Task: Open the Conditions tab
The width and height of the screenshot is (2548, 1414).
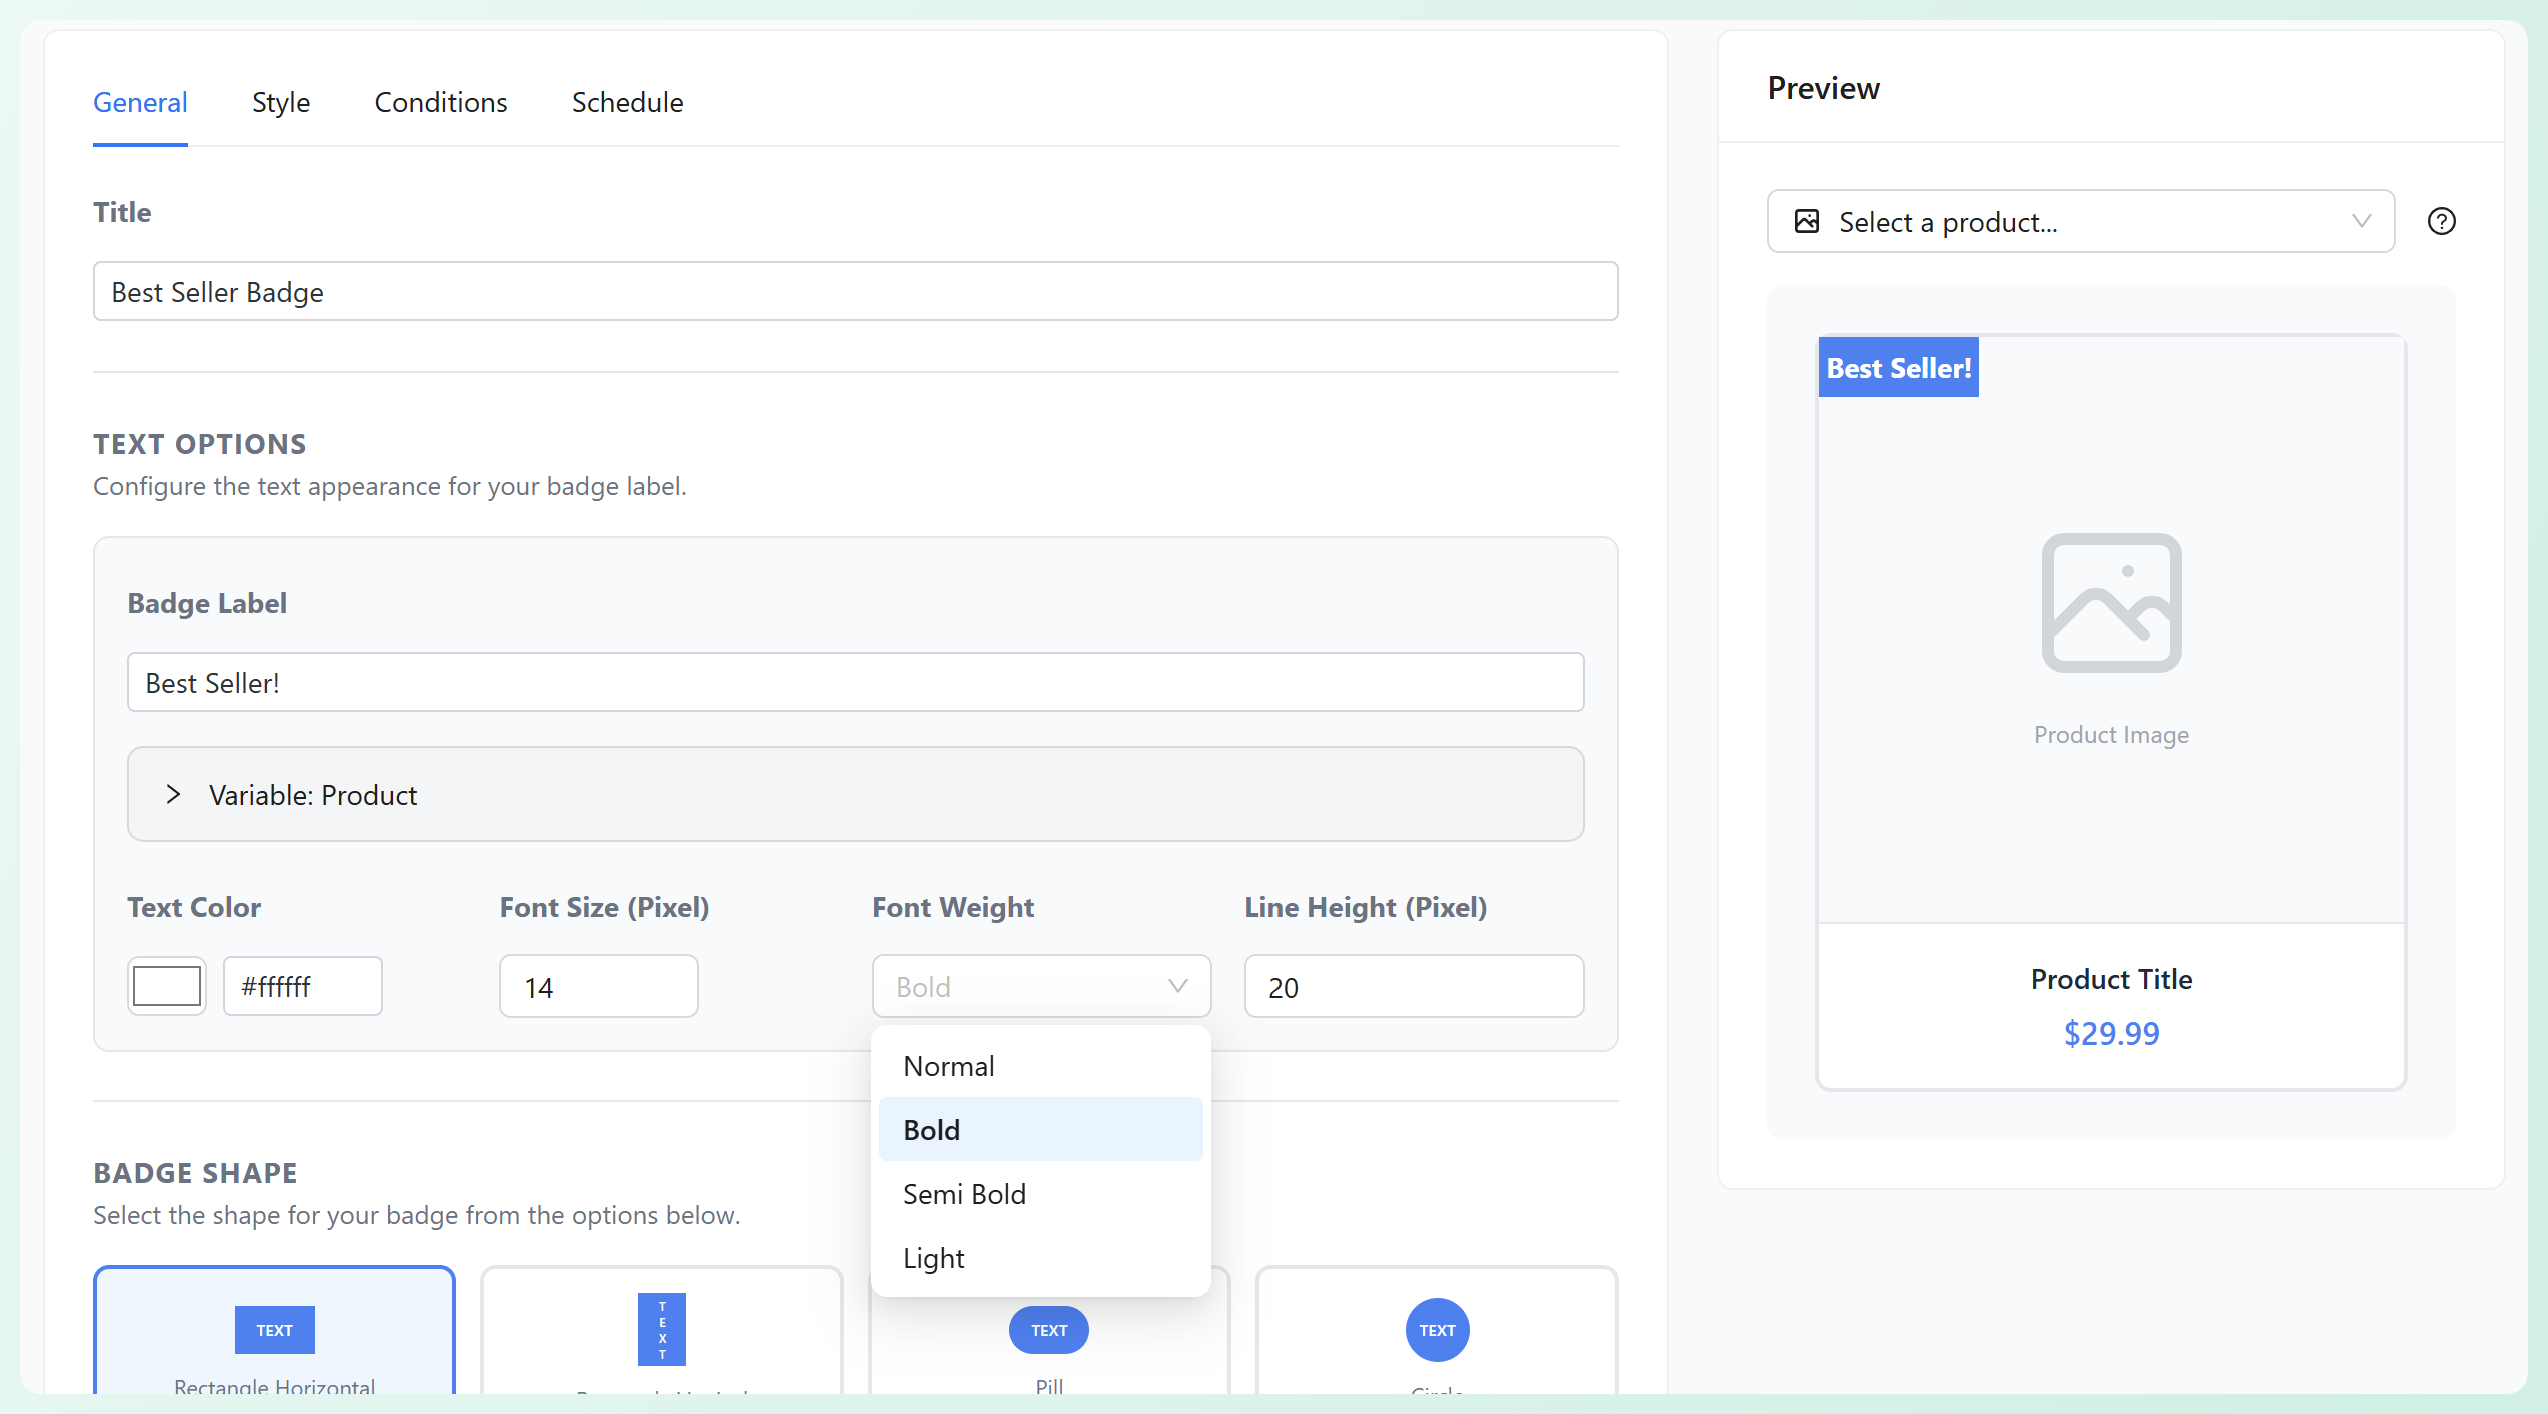Action: point(440,102)
